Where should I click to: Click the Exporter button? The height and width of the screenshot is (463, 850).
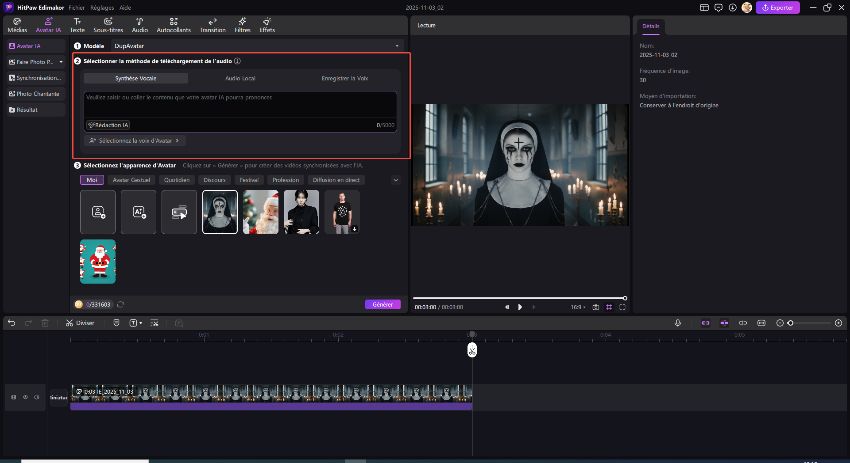[777, 7]
